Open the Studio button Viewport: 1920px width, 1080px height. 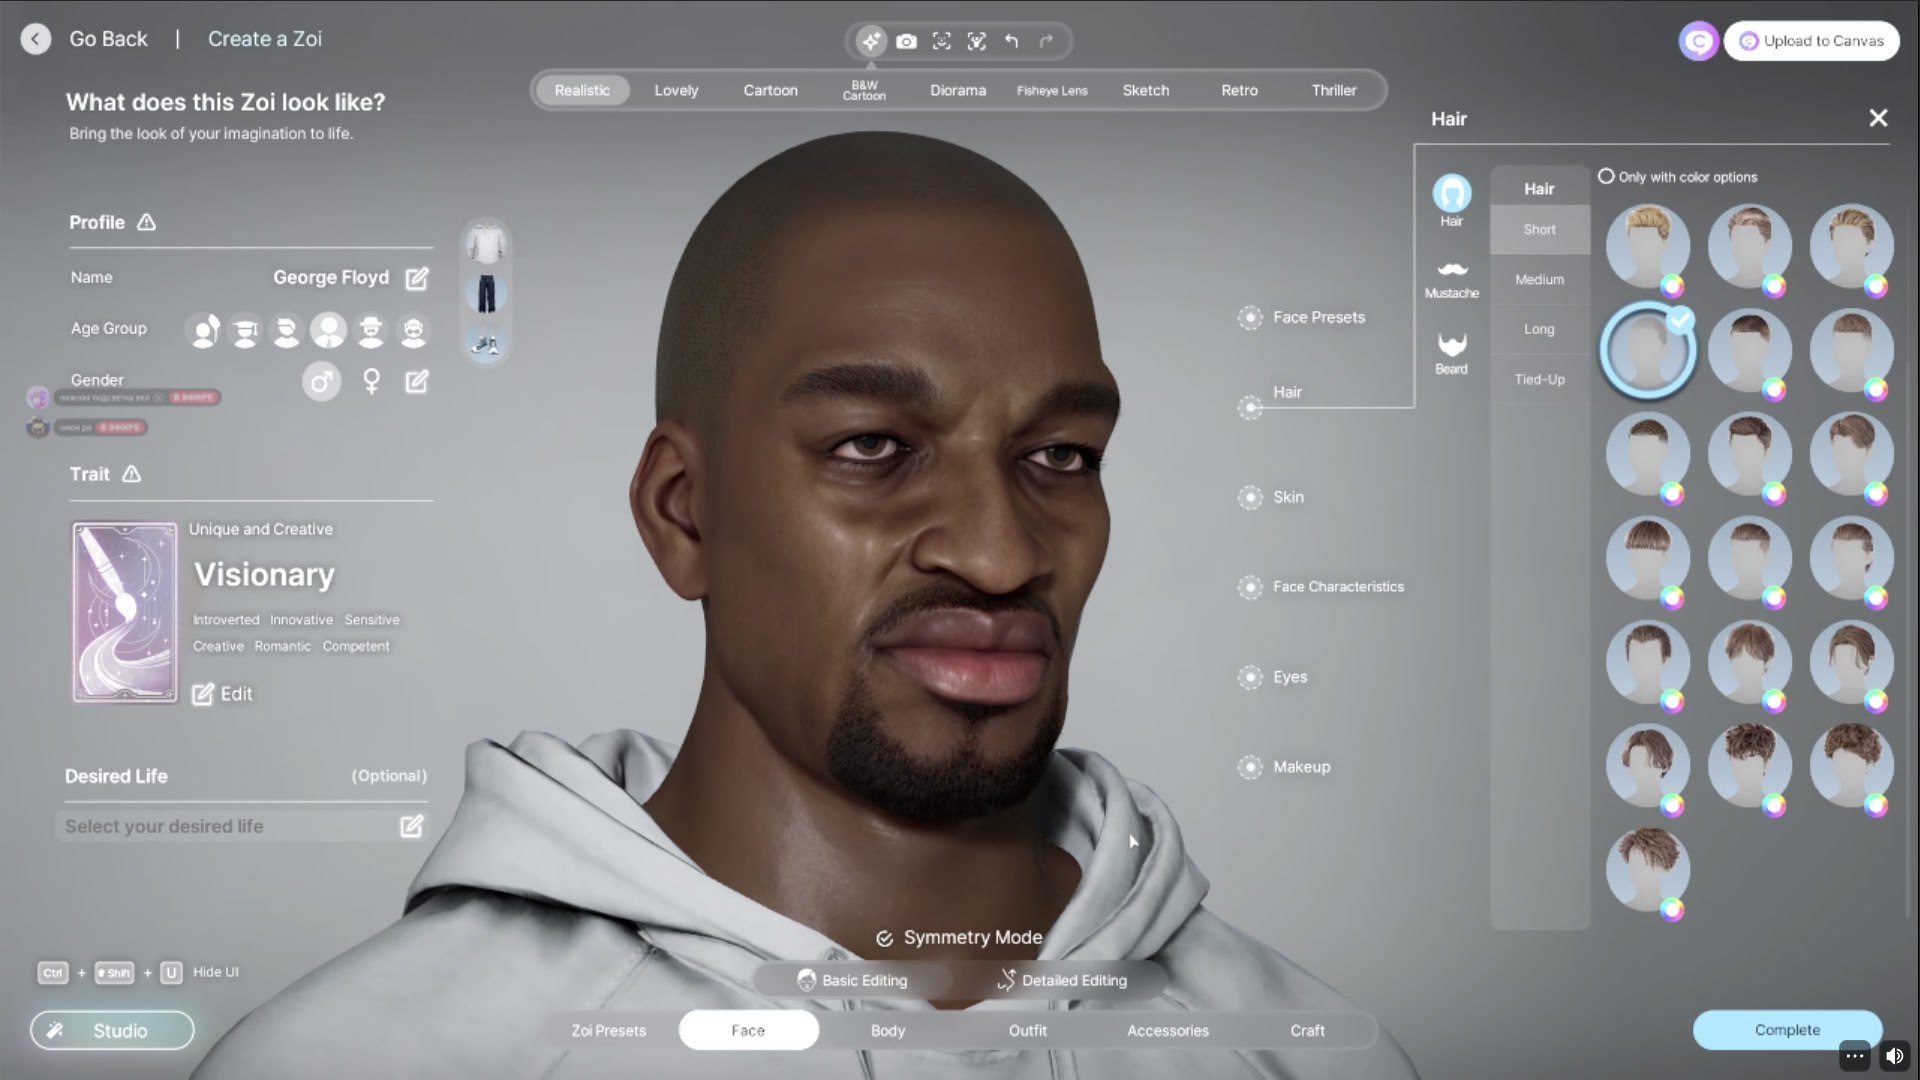[112, 1031]
